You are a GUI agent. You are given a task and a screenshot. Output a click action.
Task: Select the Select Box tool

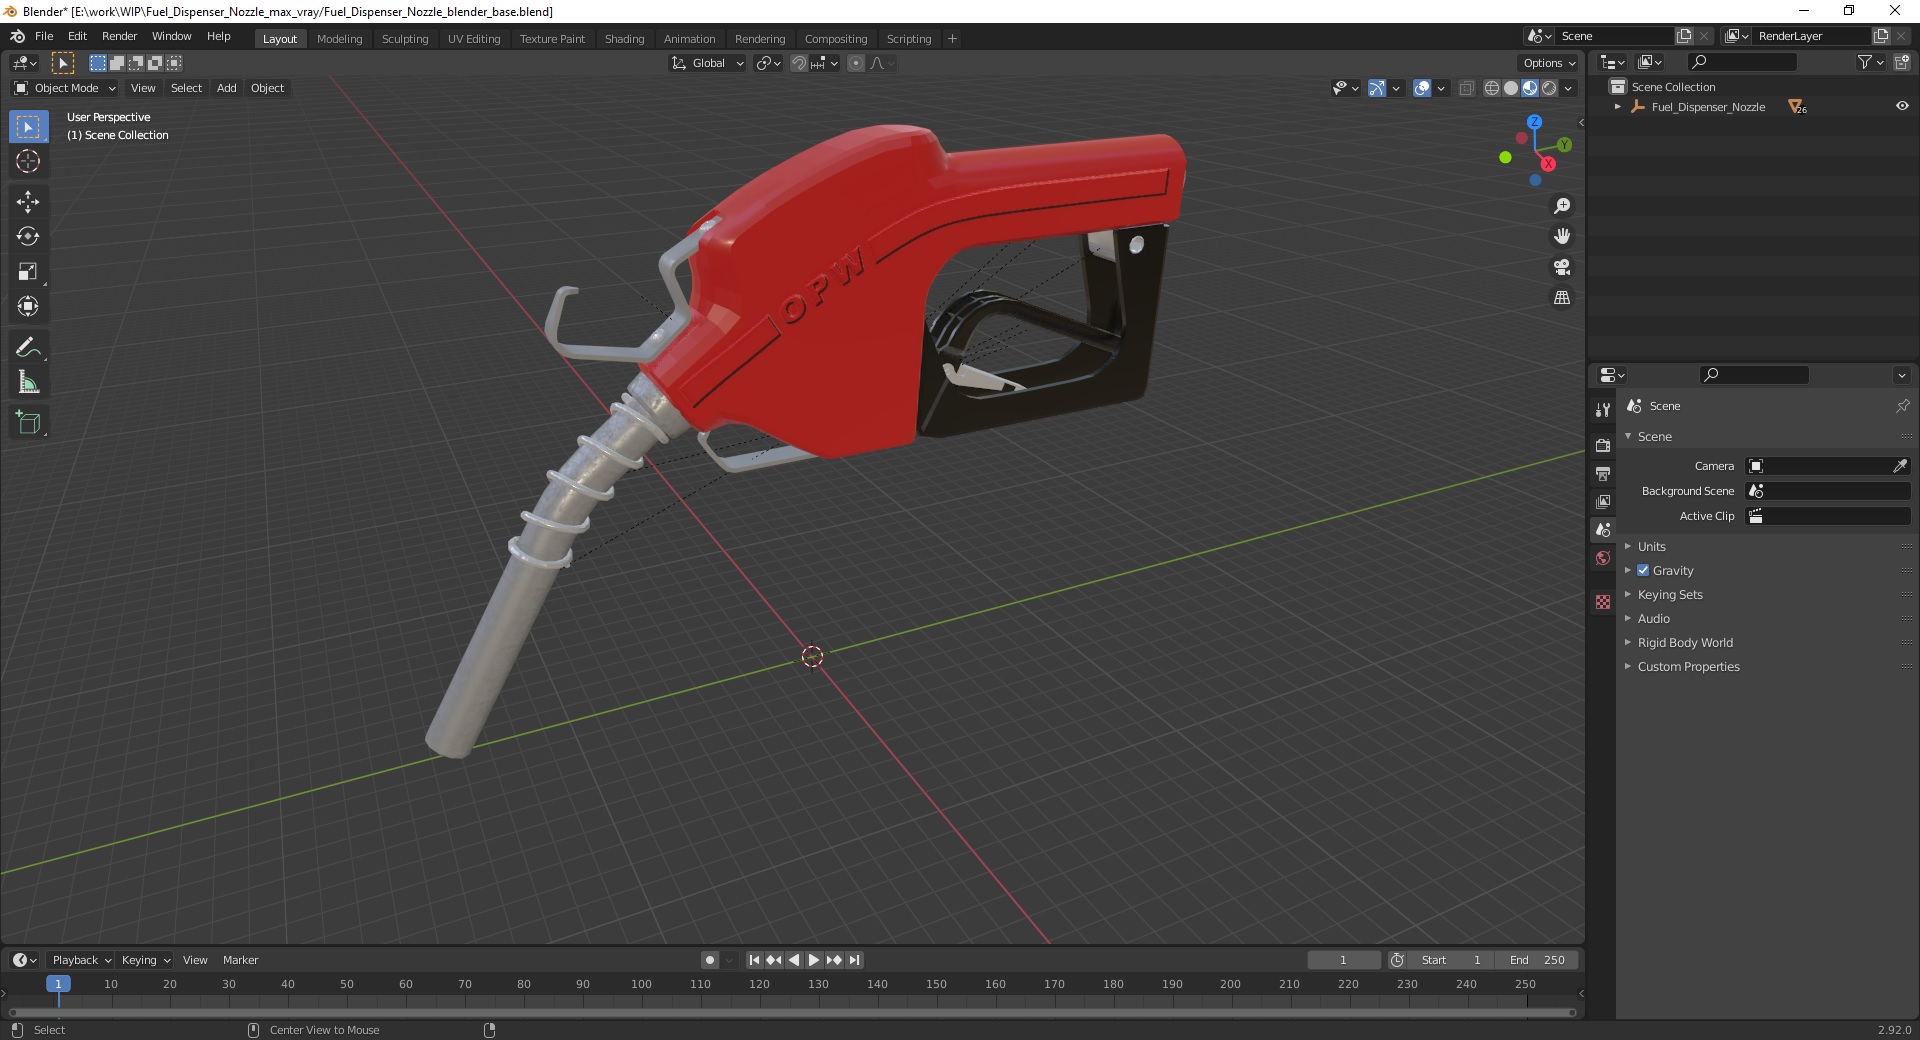click(x=28, y=127)
